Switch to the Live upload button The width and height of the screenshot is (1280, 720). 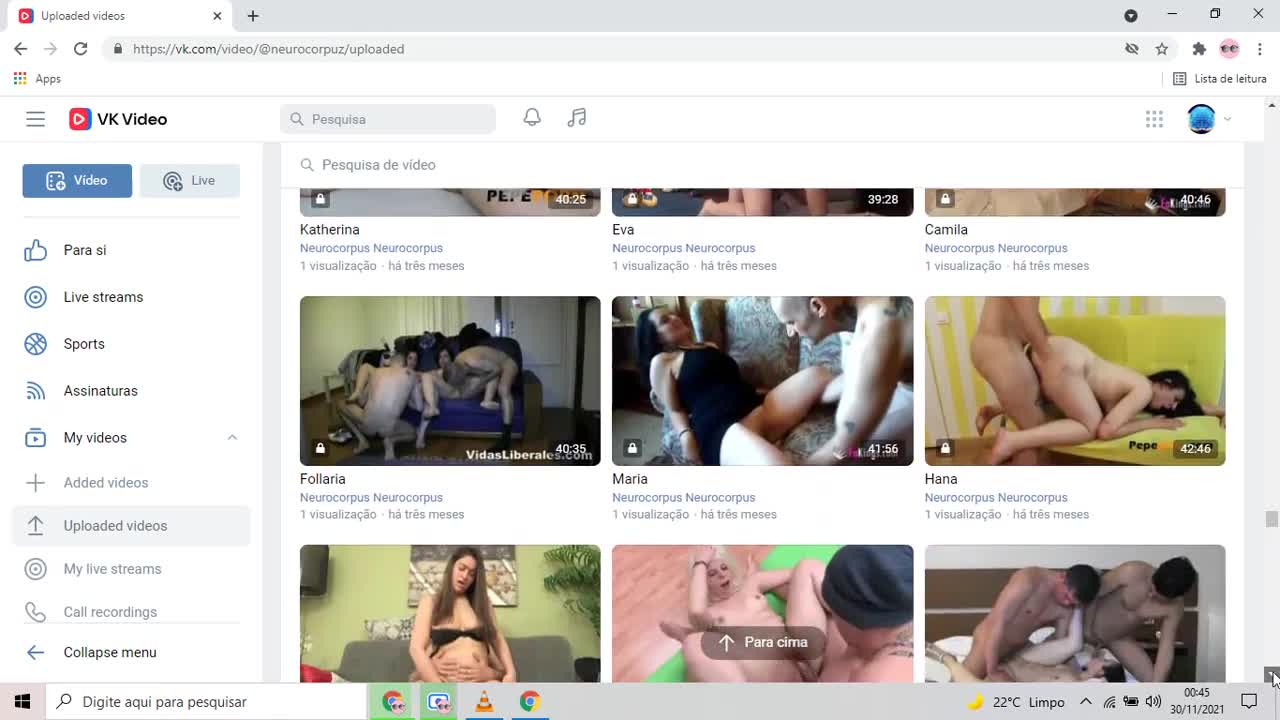tap(189, 181)
